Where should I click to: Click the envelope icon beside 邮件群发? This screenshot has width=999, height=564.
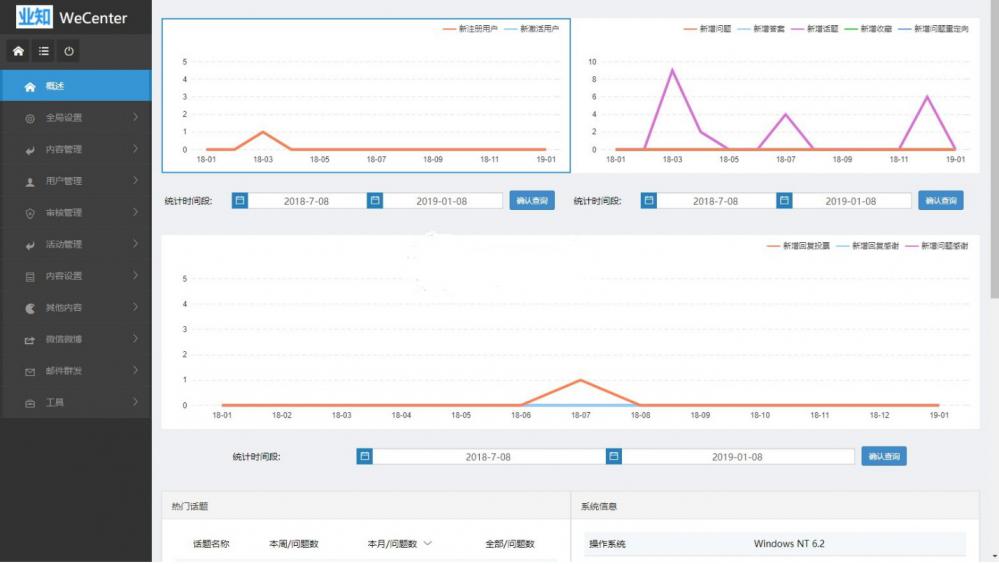(x=30, y=372)
